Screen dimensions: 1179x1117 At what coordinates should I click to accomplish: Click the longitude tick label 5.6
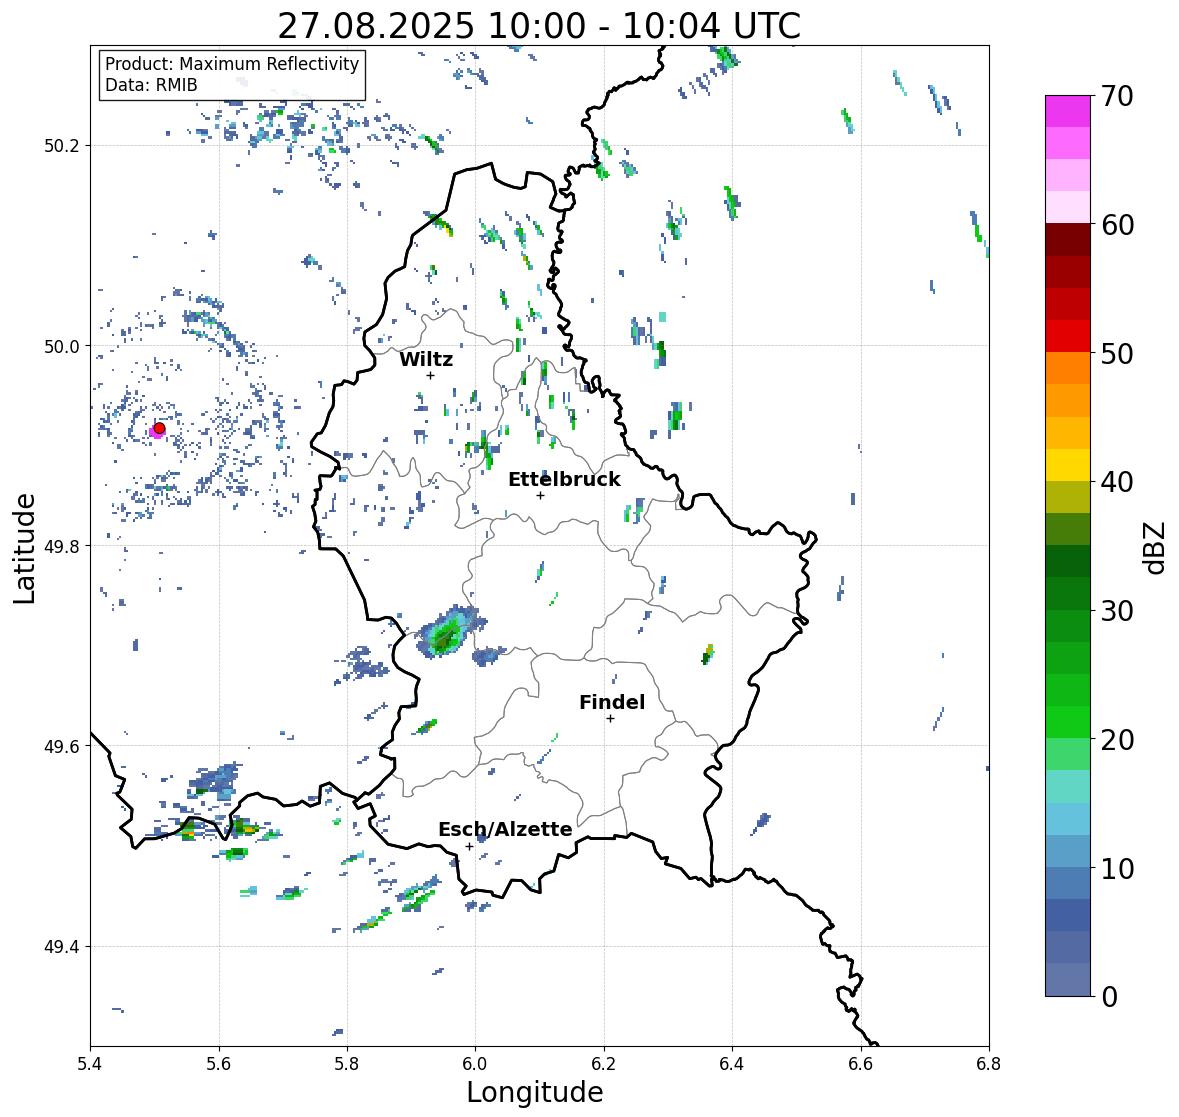pos(219,1064)
